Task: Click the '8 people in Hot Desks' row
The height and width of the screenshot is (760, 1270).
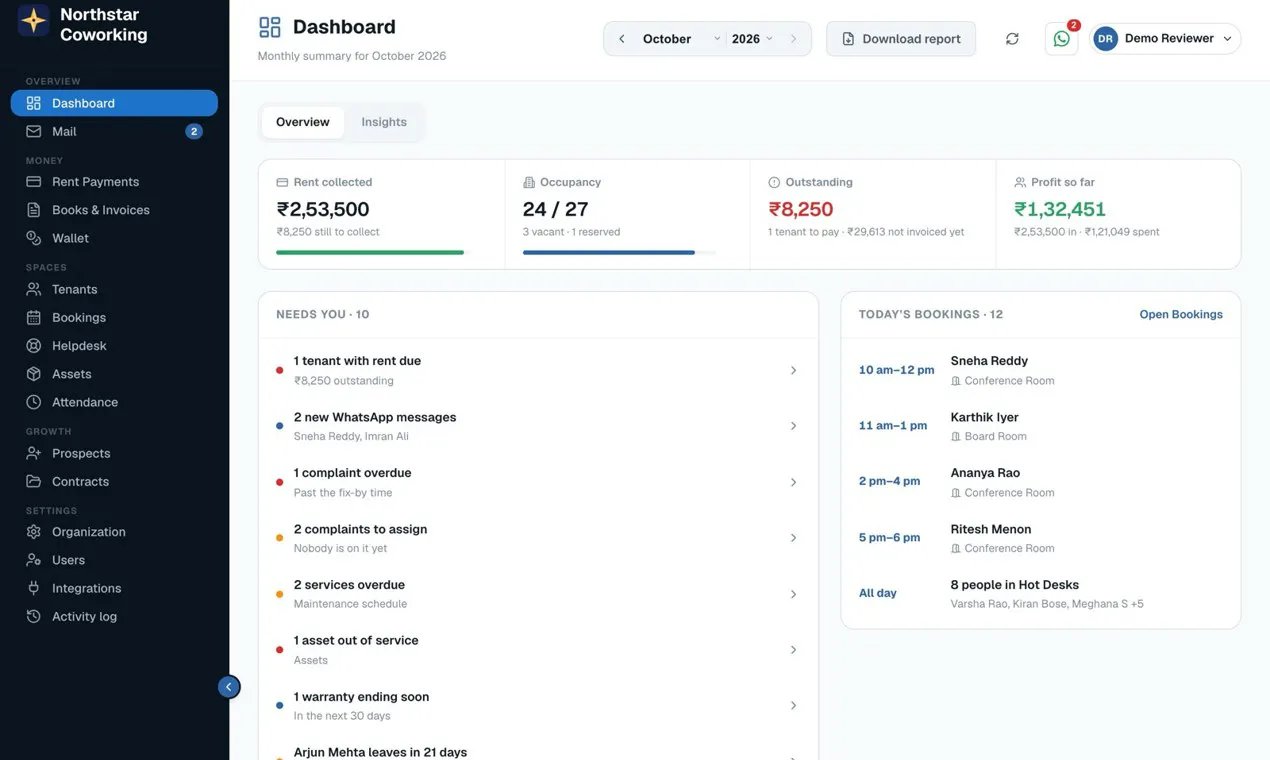Action: [1040, 594]
